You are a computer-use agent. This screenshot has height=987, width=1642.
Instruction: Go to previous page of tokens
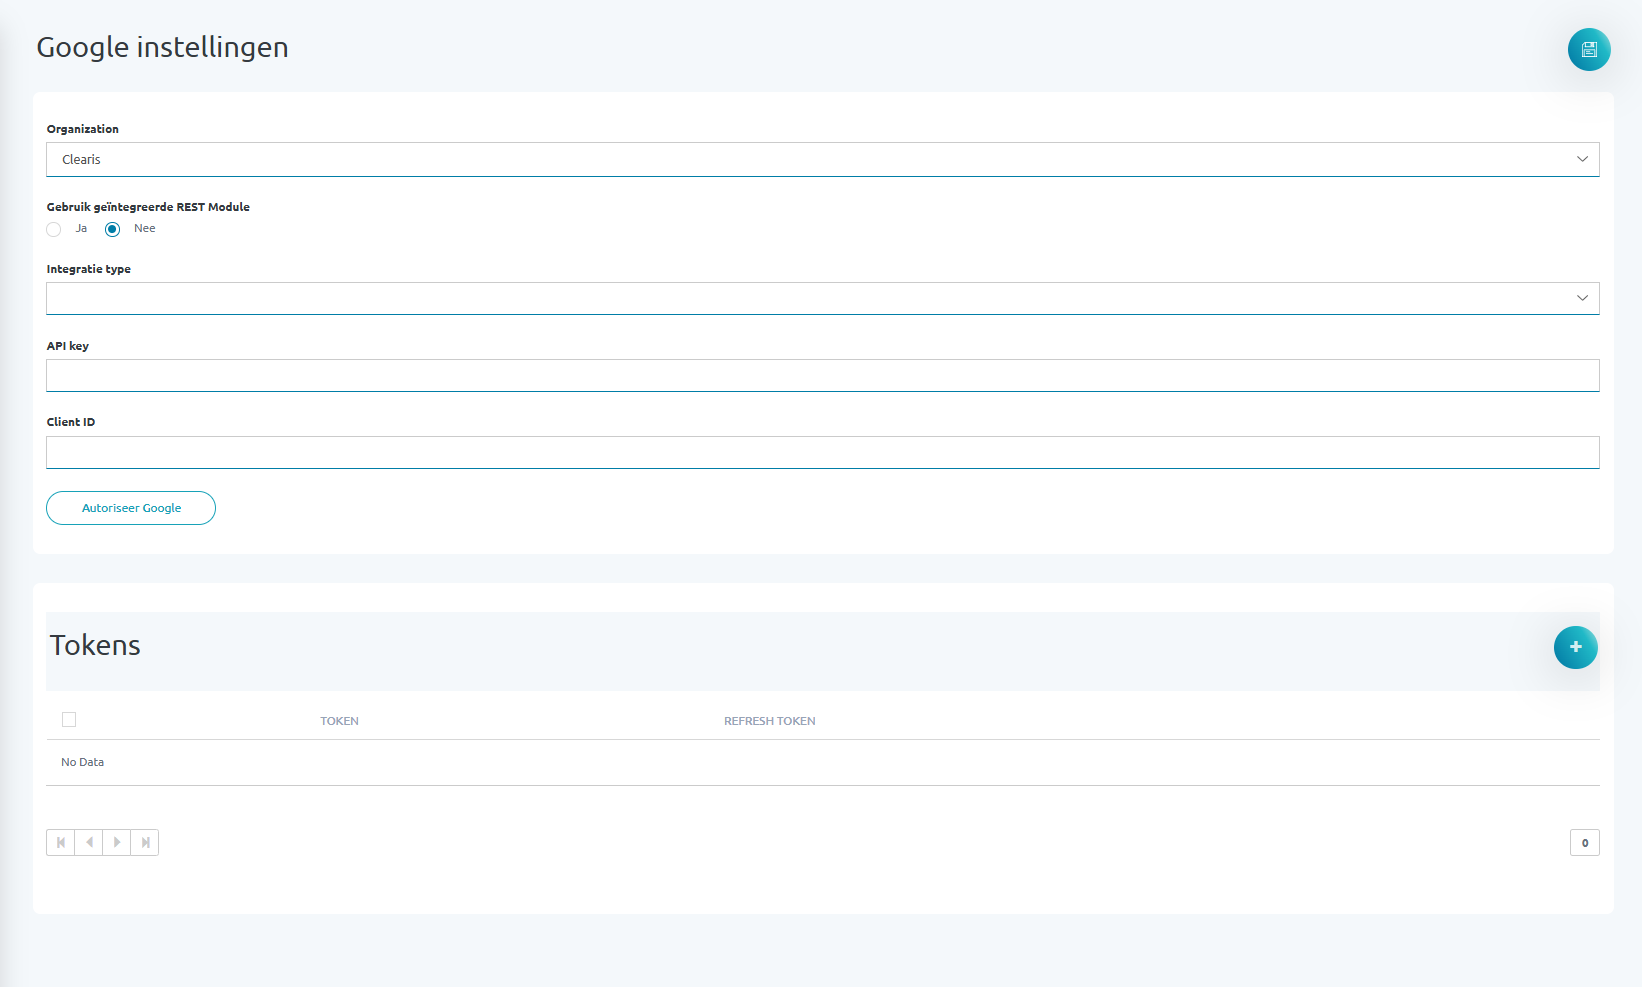click(89, 842)
